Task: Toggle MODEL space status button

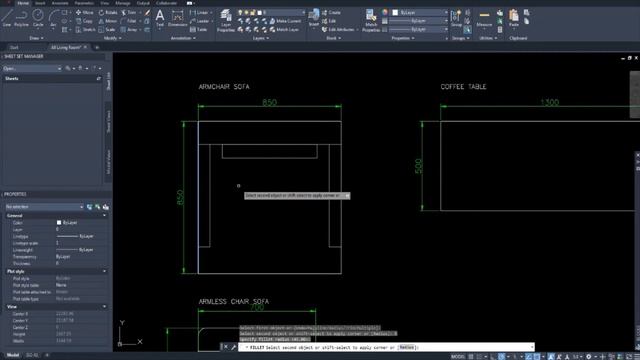Action: (458, 356)
